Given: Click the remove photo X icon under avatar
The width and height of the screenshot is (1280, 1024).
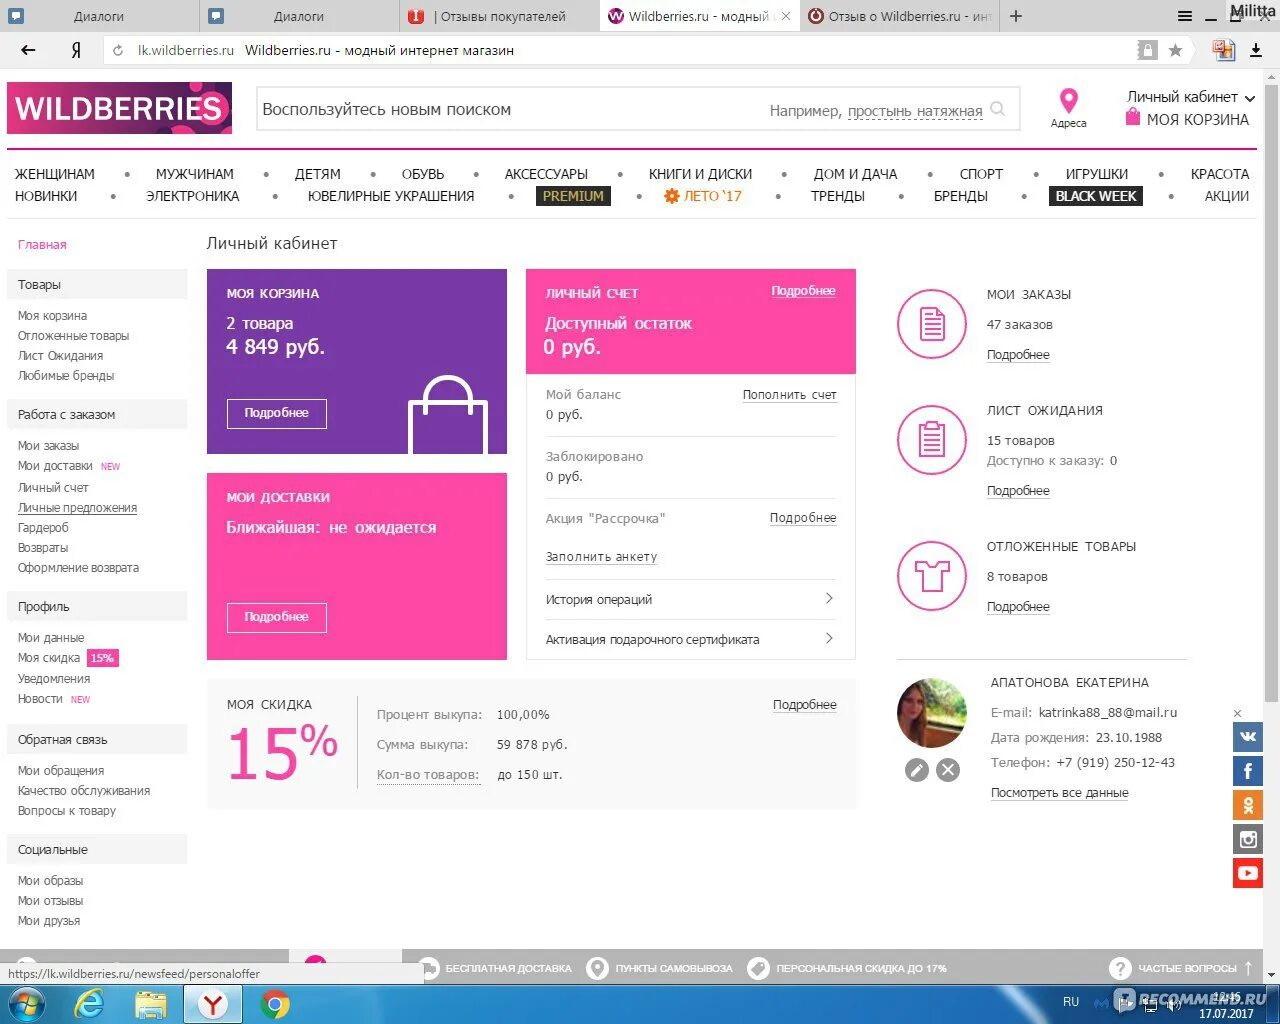Looking at the screenshot, I should 948,770.
